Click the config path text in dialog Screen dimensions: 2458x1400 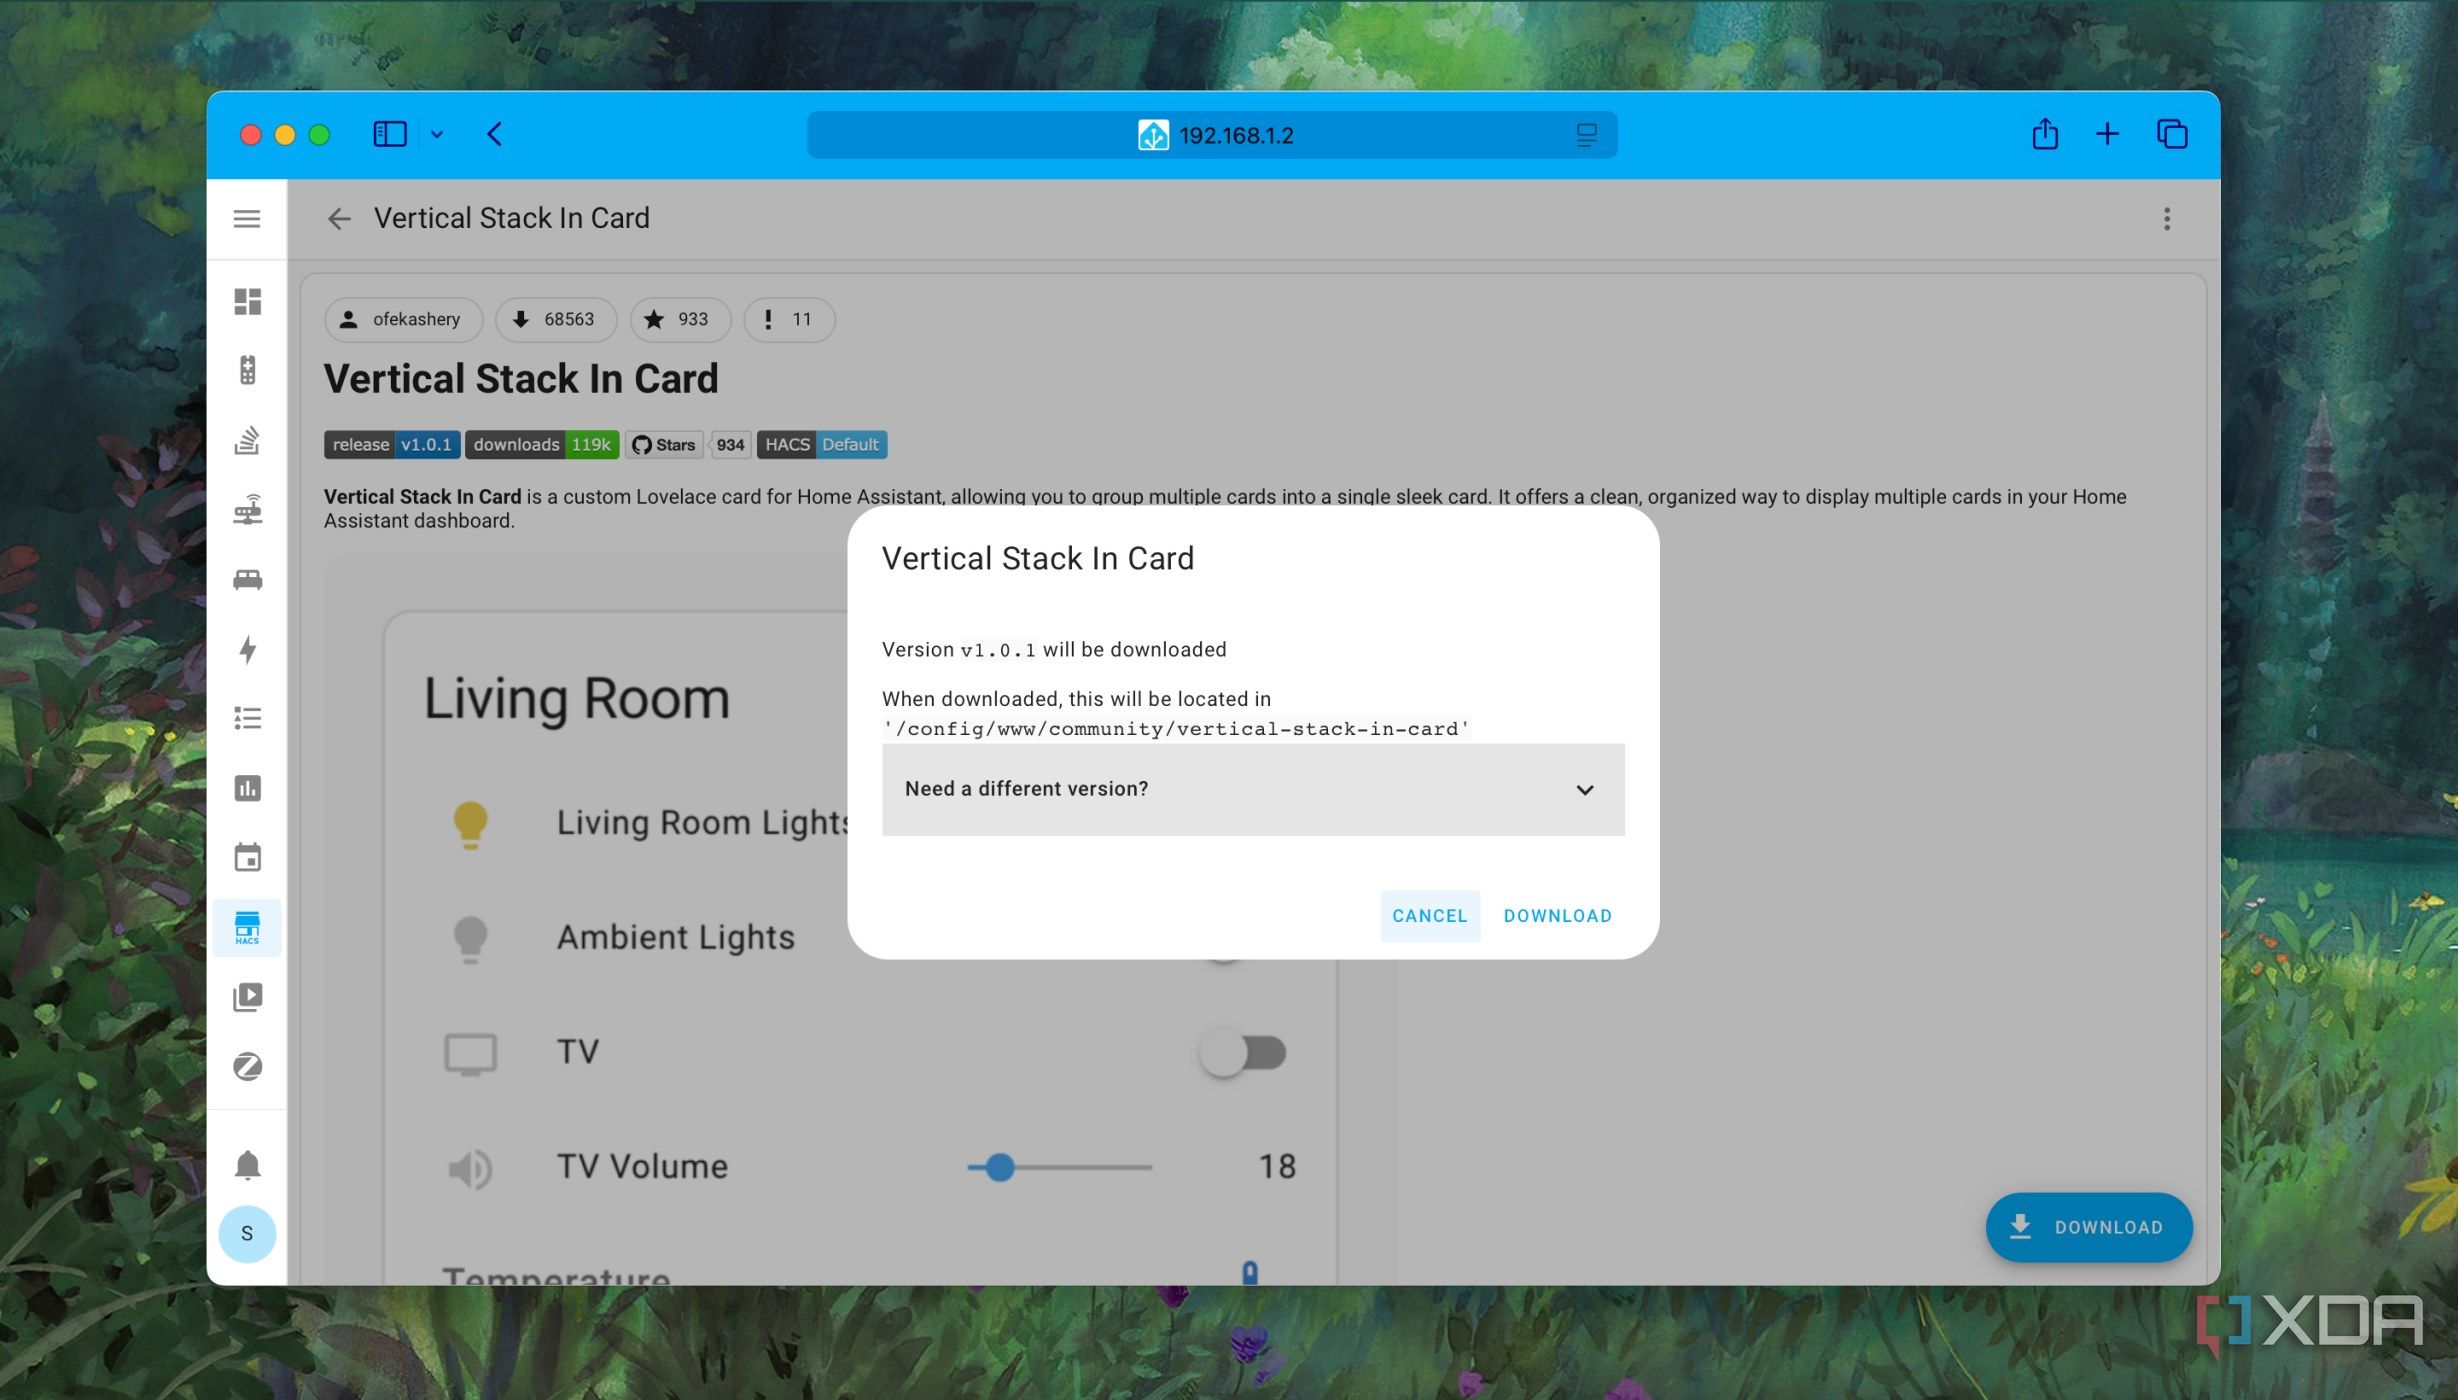[x=1176, y=729]
